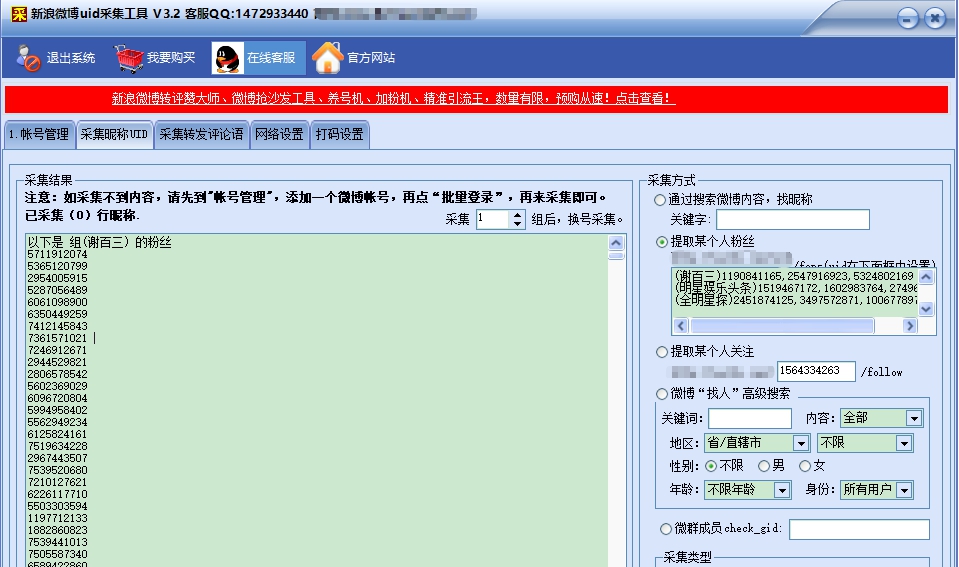This screenshot has width=959, height=567.
Task: Click header line 以下是 组(谢百三) 的粉丝
Action: [100, 242]
